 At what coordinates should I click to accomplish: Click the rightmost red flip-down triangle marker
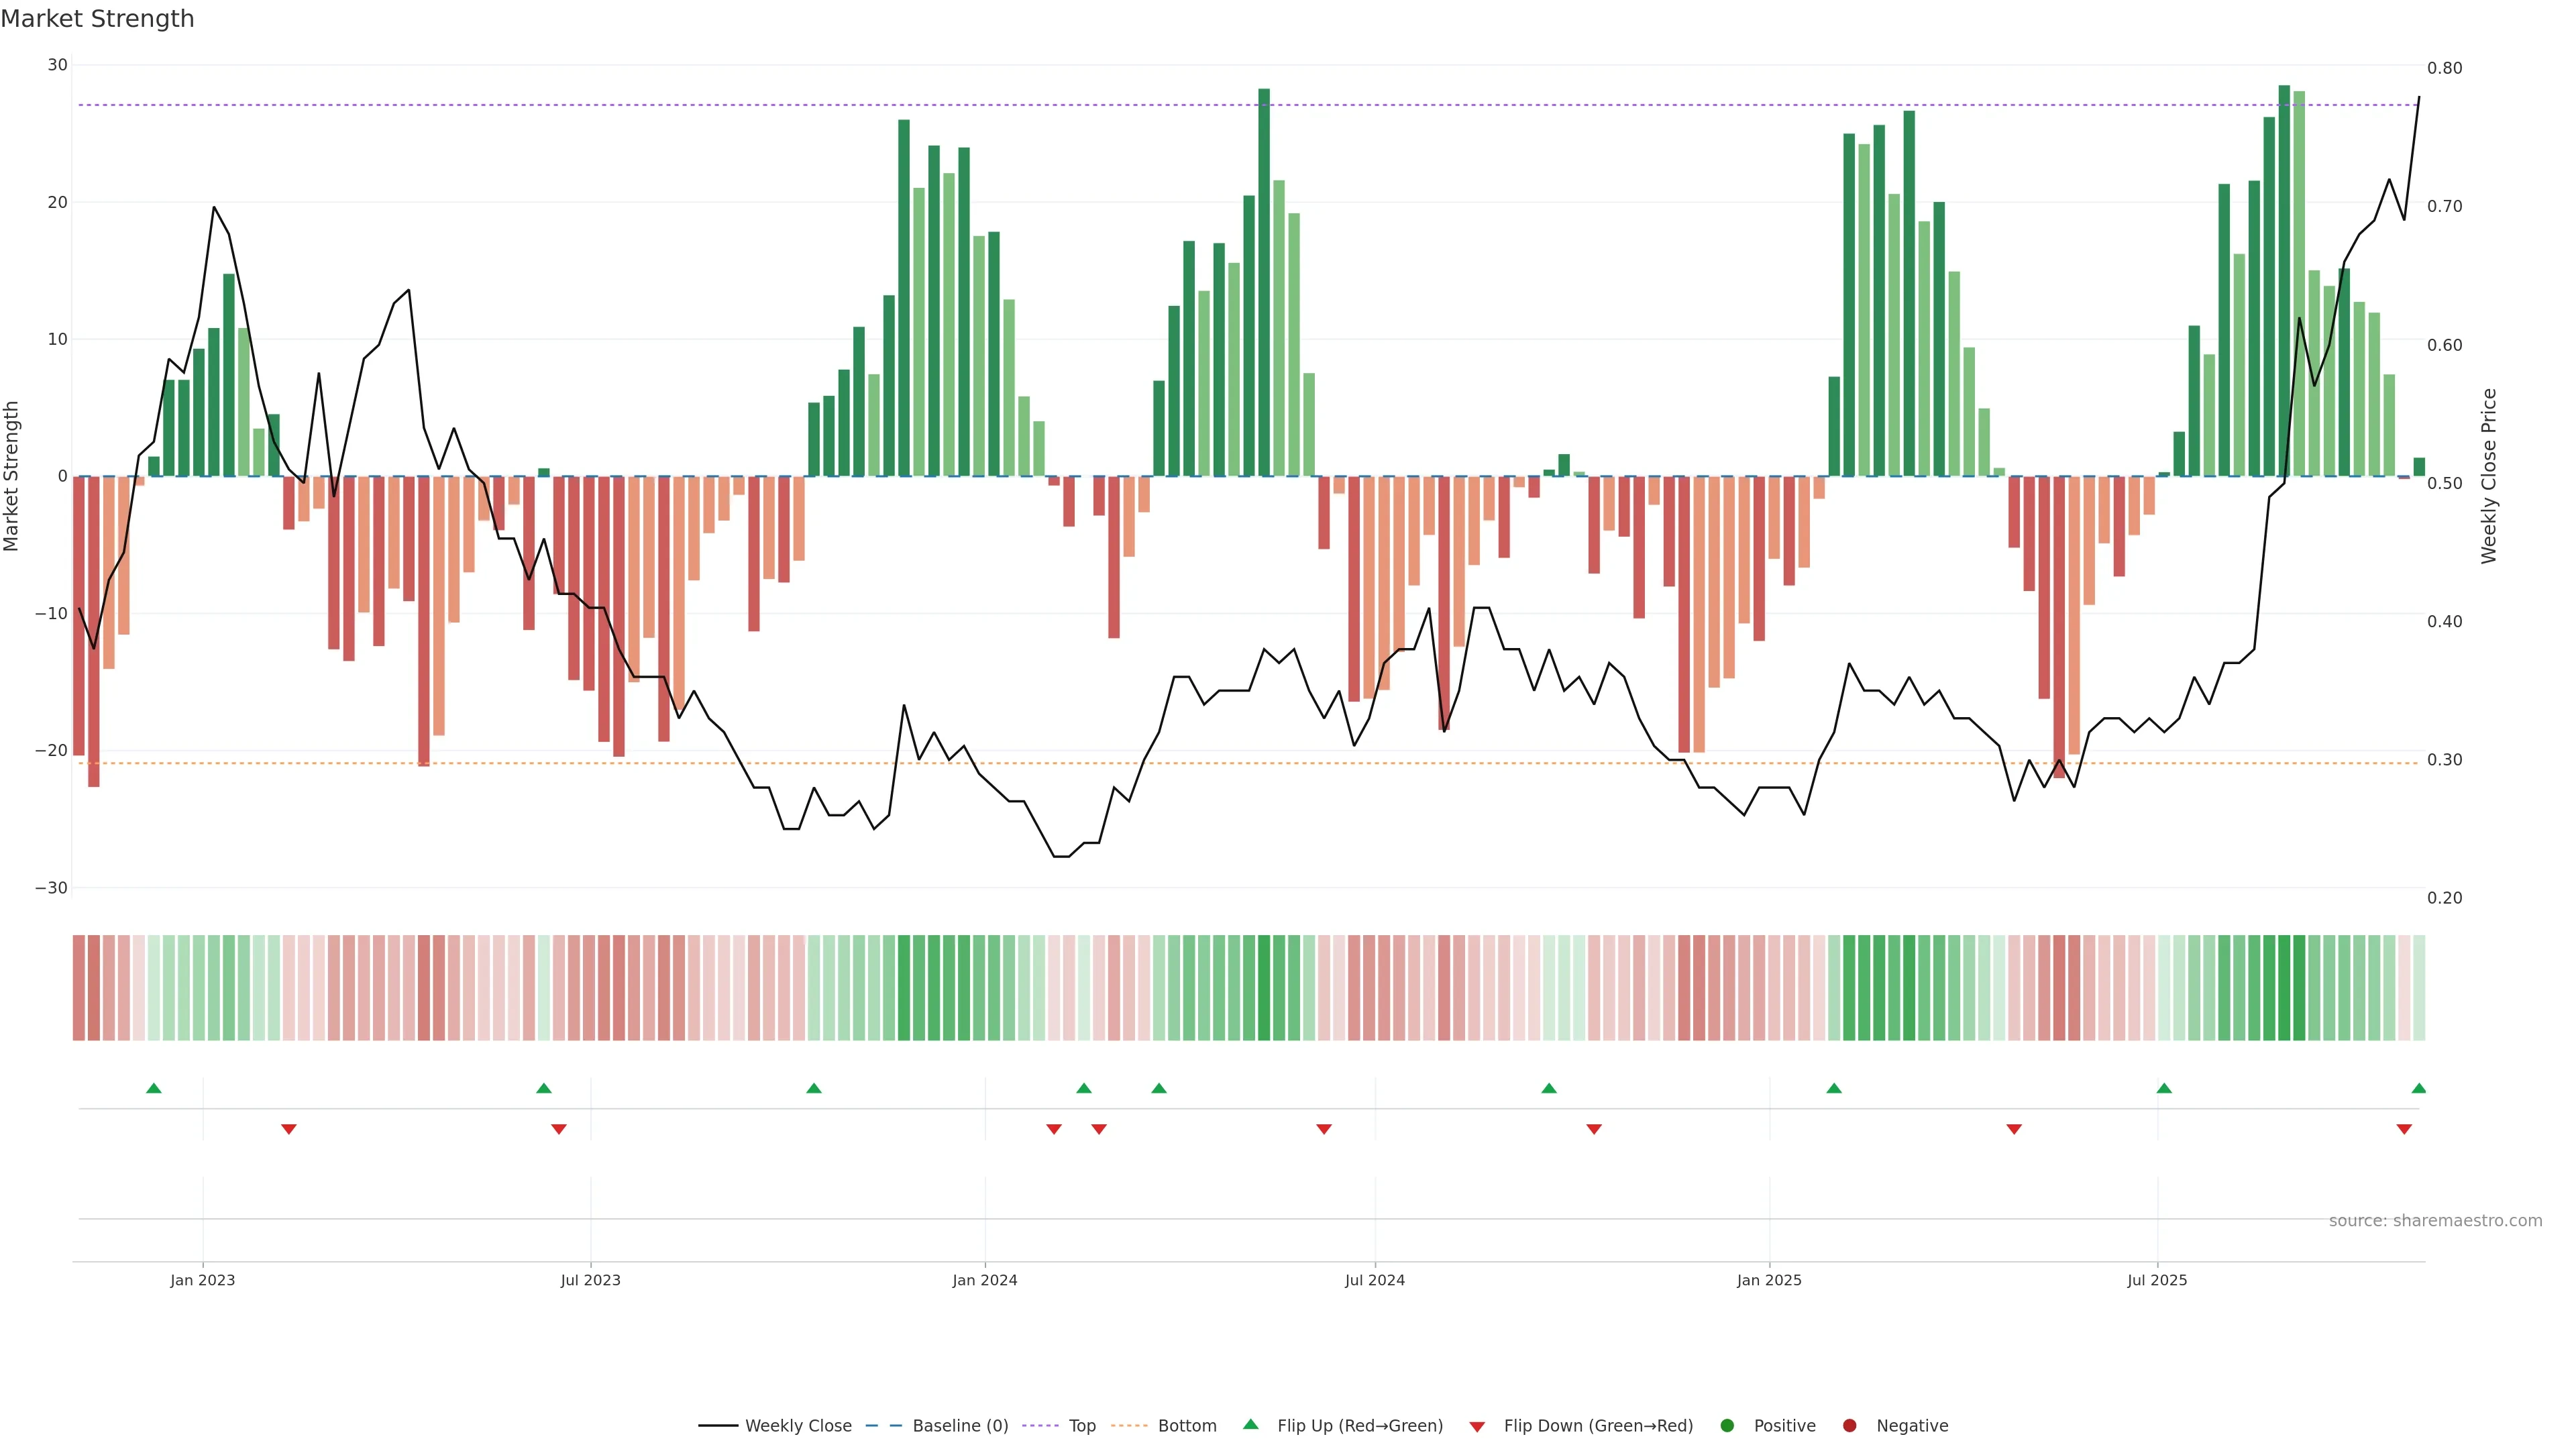(2404, 1129)
